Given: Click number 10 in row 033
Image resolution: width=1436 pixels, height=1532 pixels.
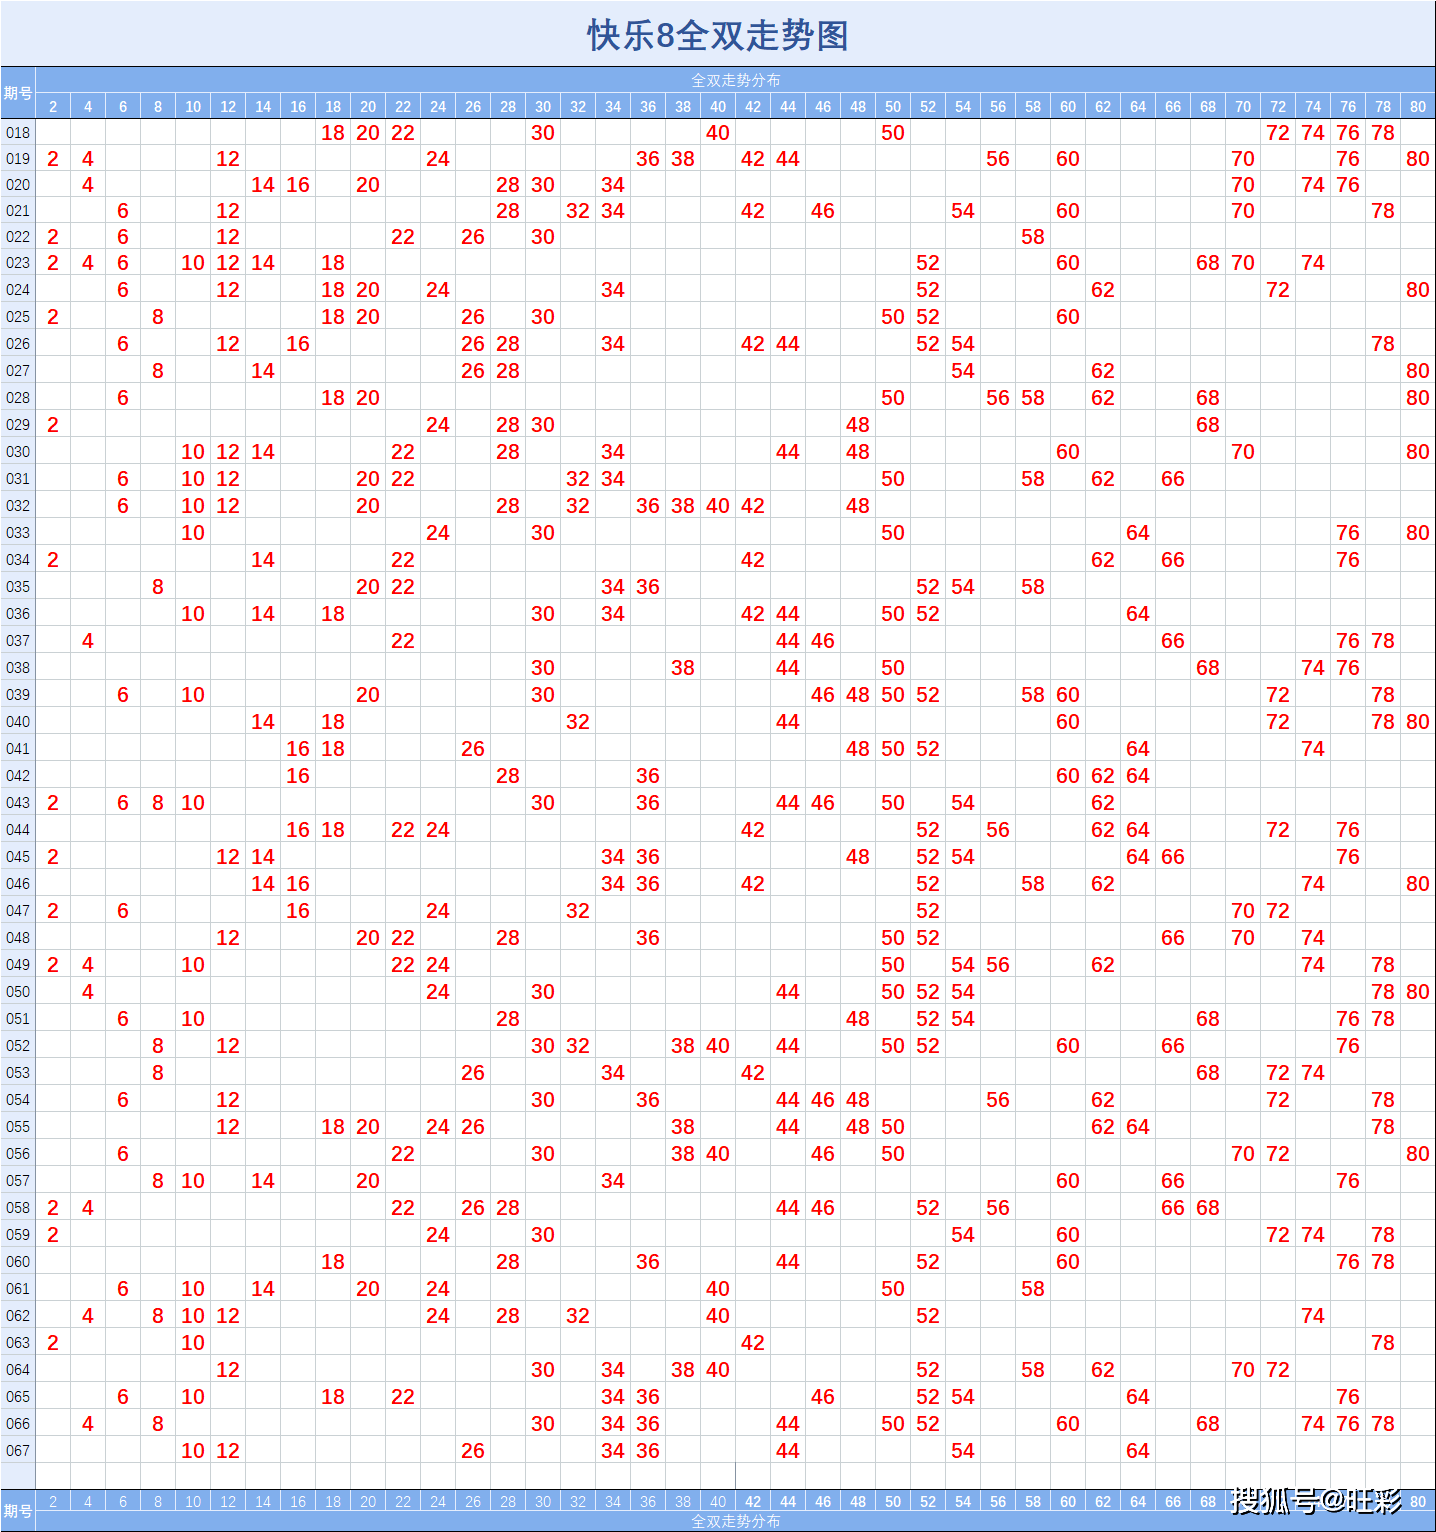Looking at the screenshot, I should click(x=193, y=533).
